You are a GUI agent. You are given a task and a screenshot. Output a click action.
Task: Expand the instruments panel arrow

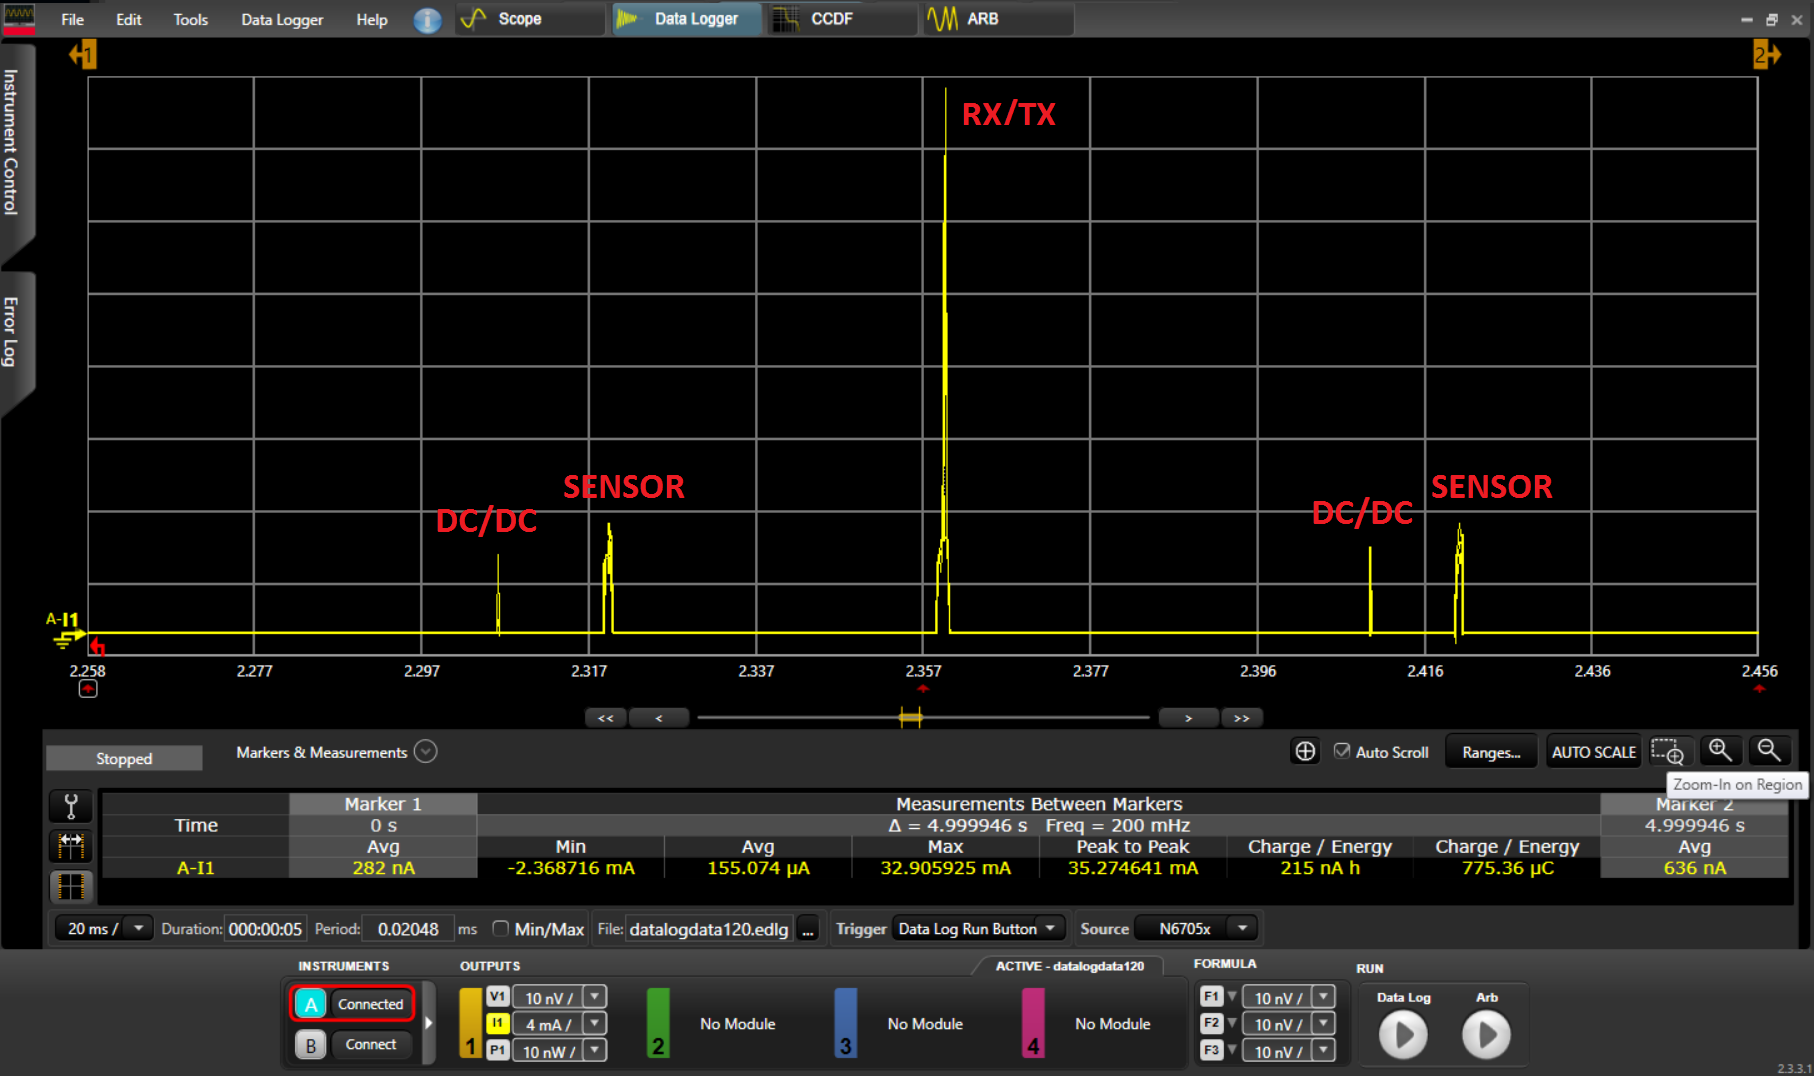[x=429, y=1023]
